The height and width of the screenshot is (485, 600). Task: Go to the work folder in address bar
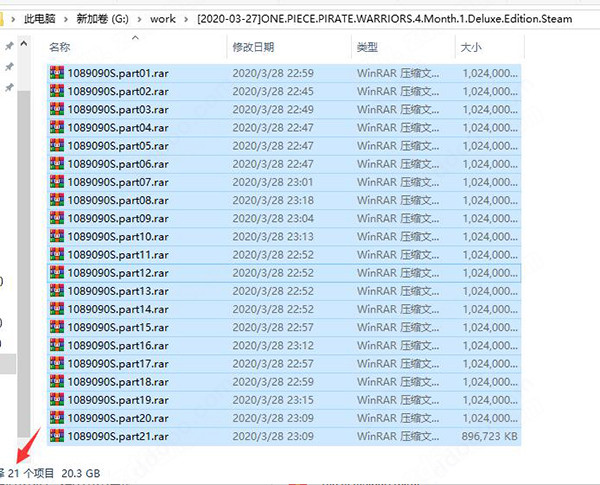coord(162,19)
